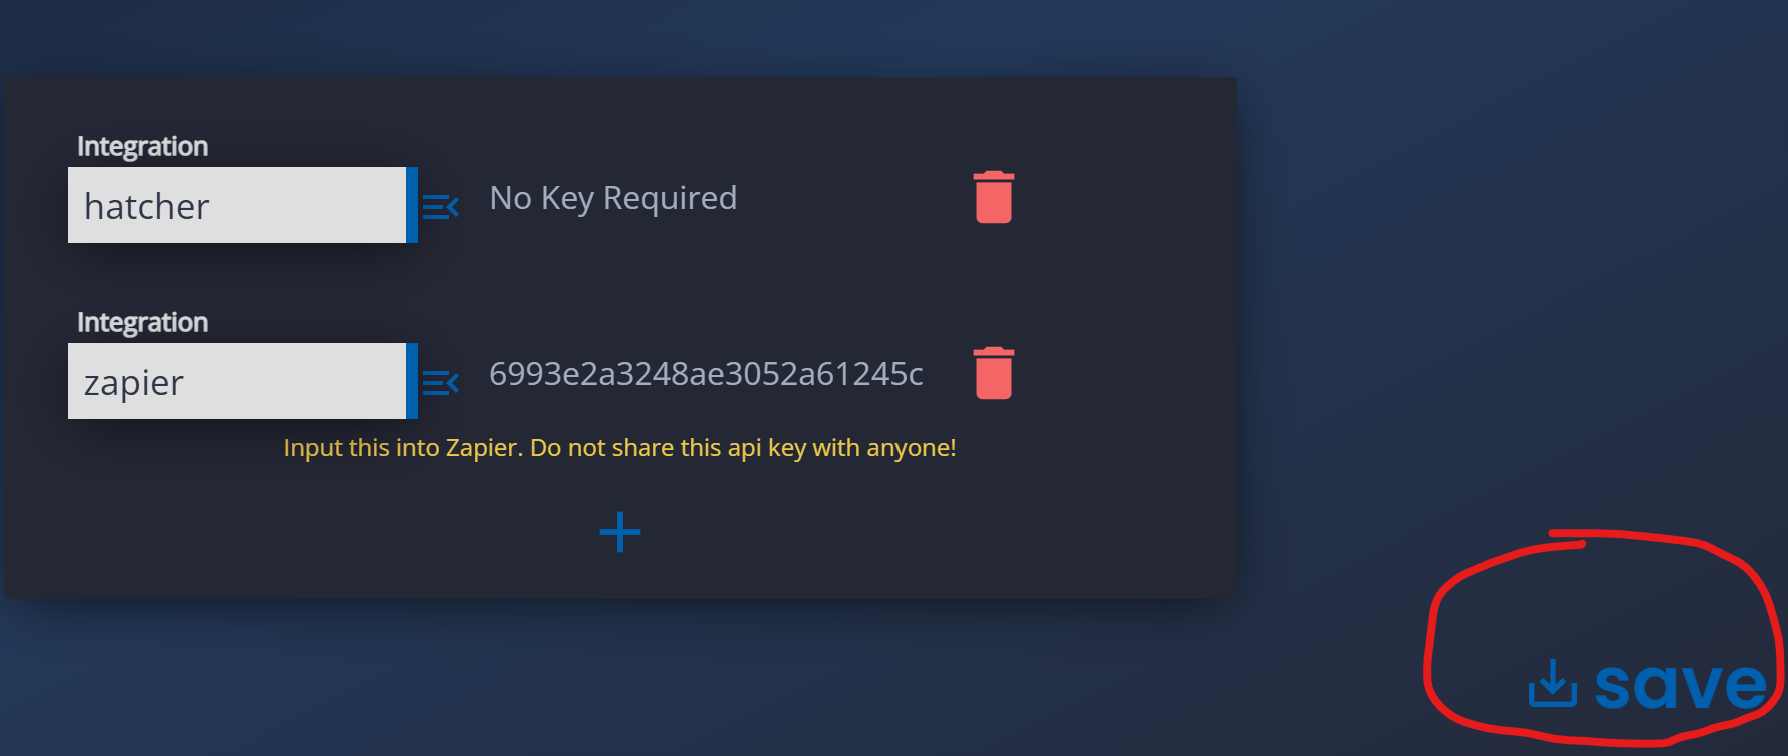Select the Zapier API key text
The height and width of the screenshot is (756, 1788).
(706, 373)
